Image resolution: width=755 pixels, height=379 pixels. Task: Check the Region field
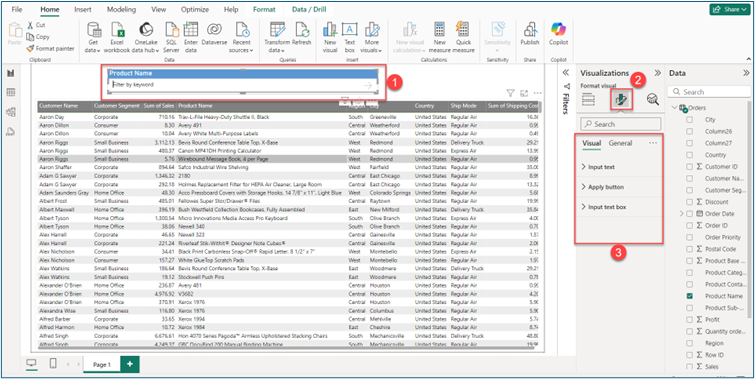click(x=690, y=343)
